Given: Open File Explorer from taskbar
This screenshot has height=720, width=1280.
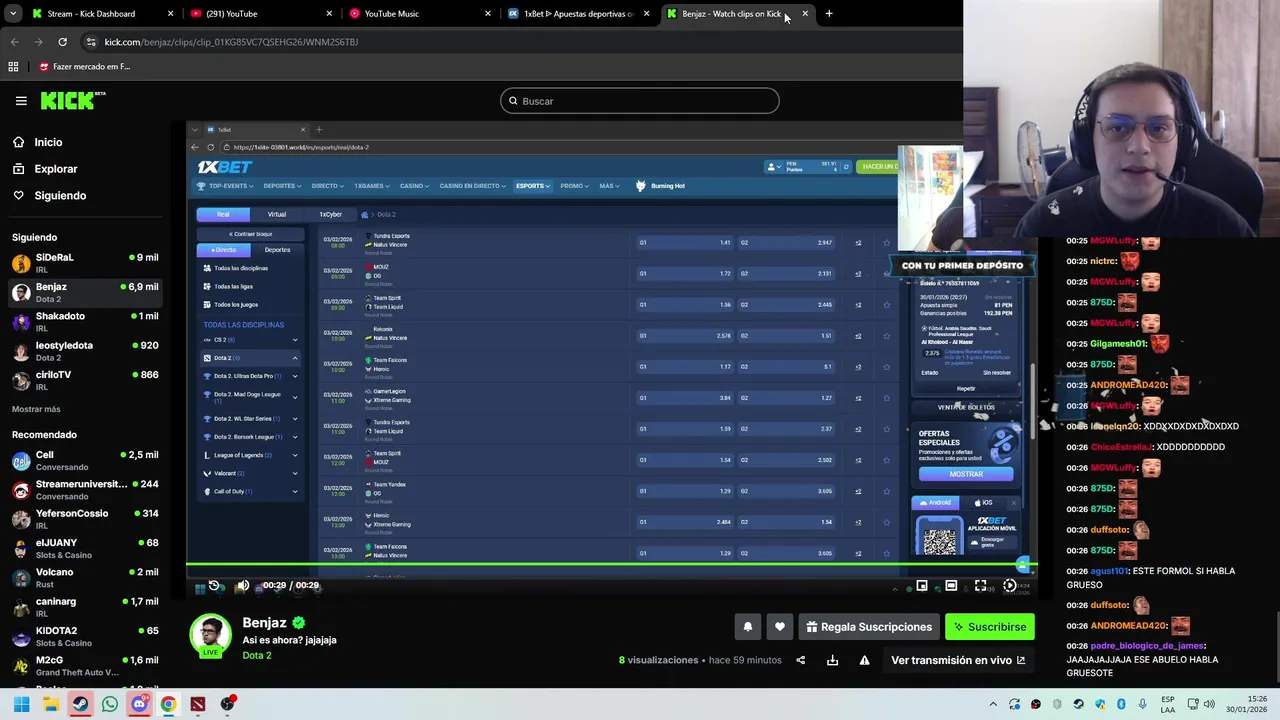Looking at the screenshot, I should (x=51, y=704).
